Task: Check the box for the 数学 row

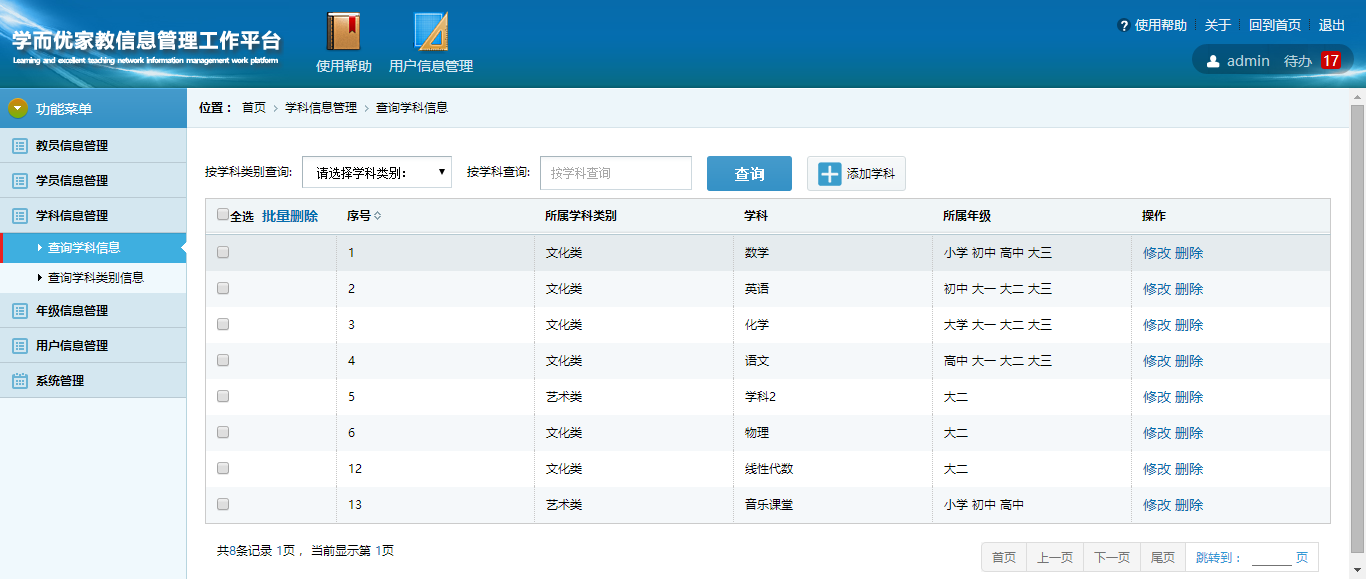Action: 223,253
